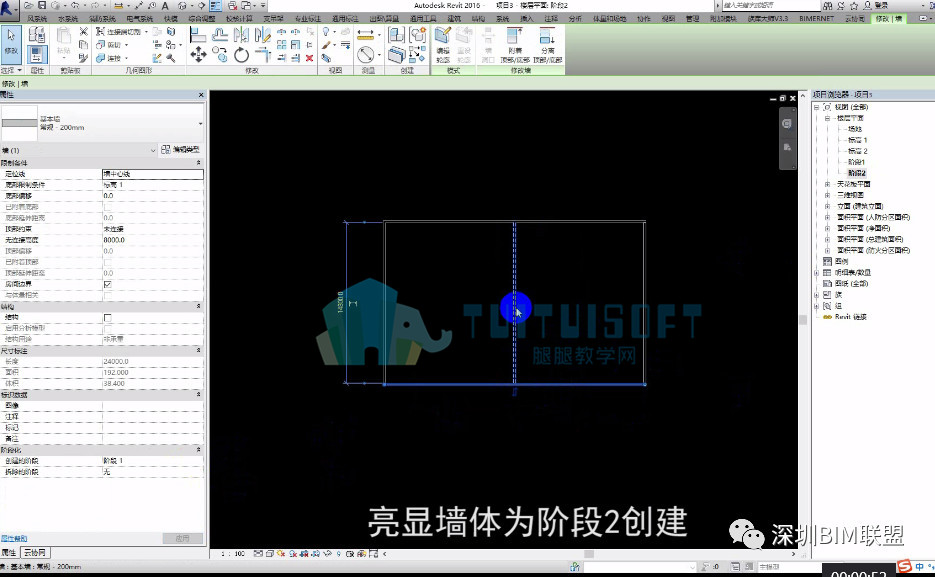Expand the 三维视图 tree node
The image size is (935, 577).
tap(827, 195)
